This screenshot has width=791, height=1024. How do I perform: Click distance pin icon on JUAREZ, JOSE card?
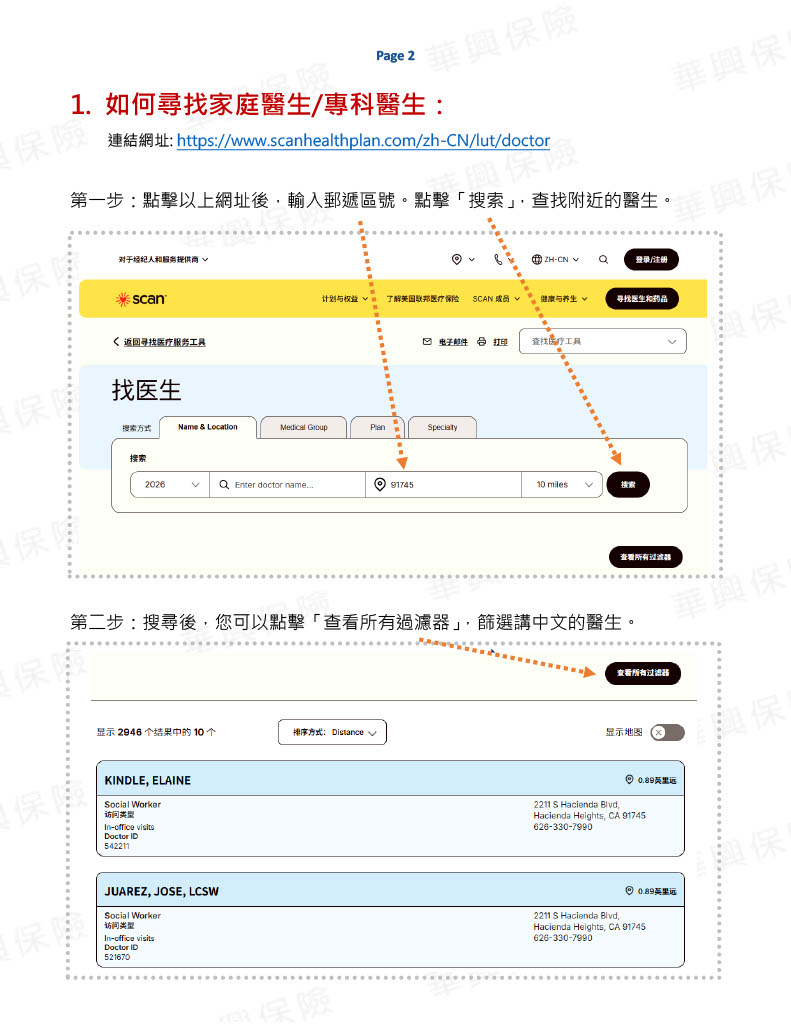click(629, 890)
